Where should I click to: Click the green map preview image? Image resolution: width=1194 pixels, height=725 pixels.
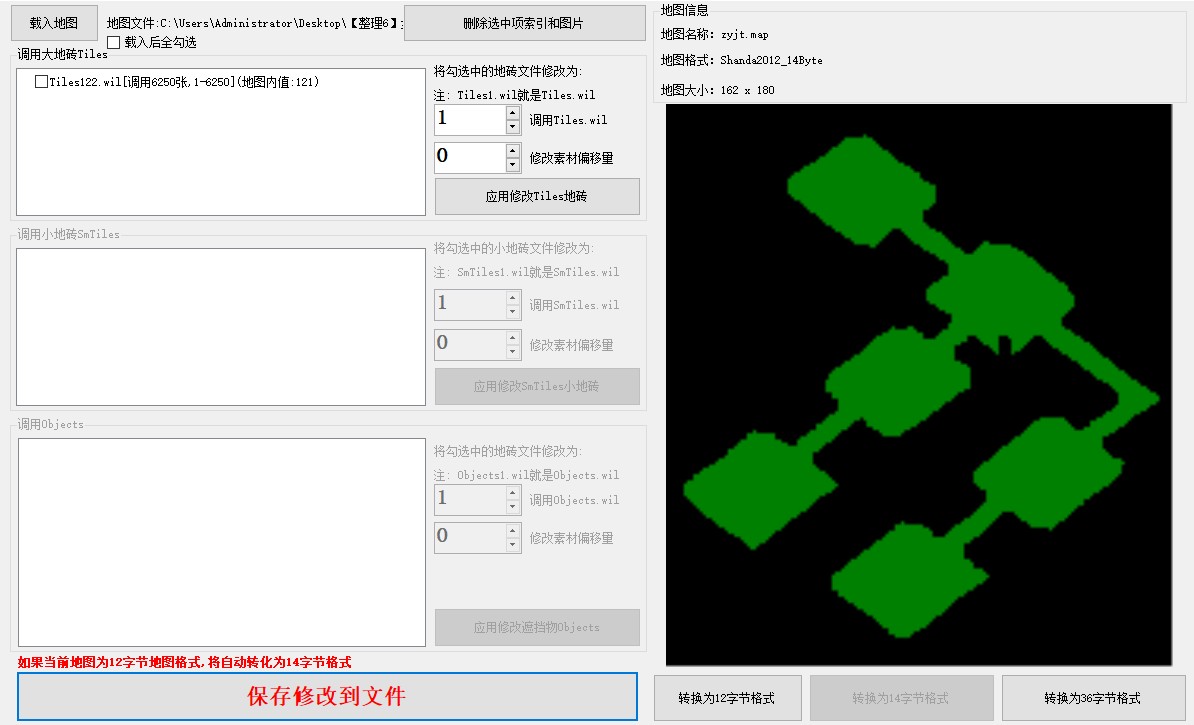[x=918, y=385]
